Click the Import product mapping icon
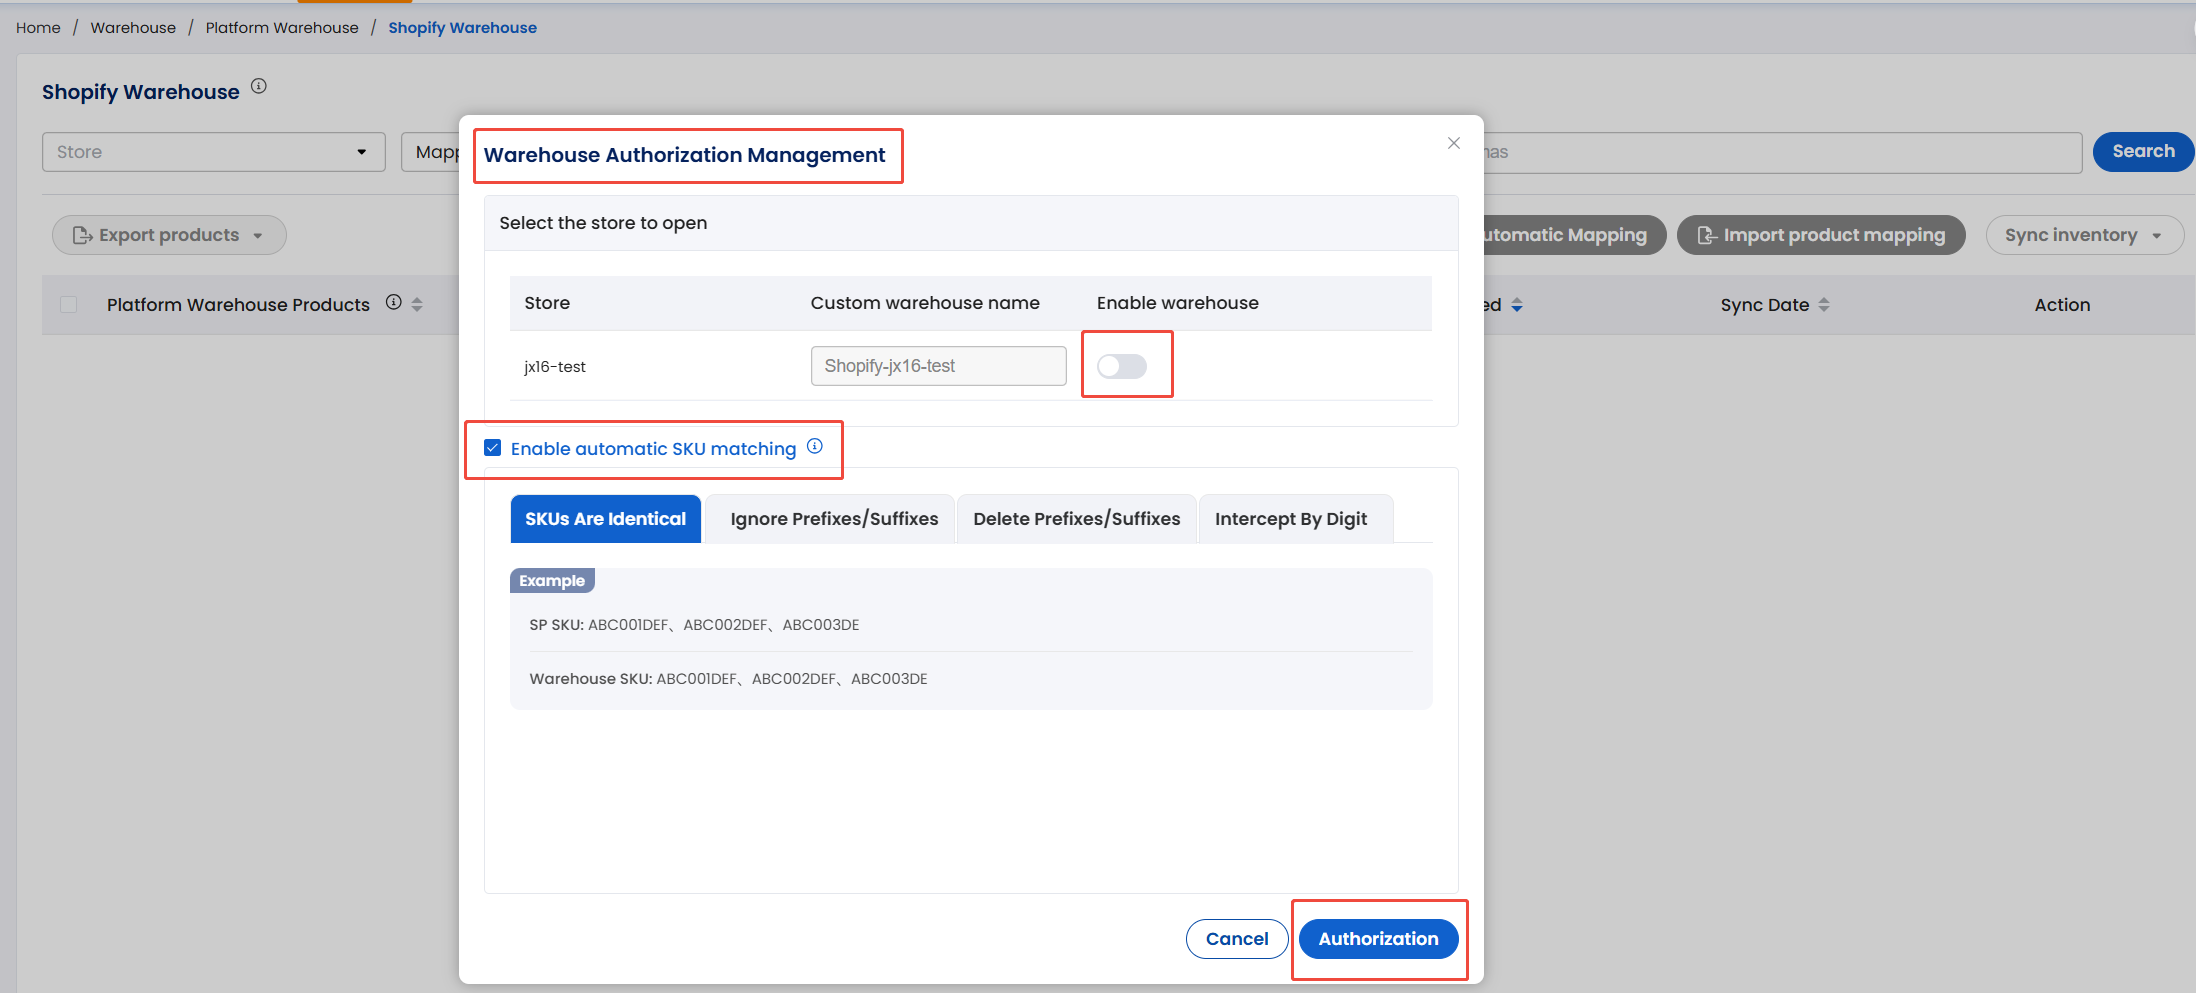This screenshot has height=993, width=2196. (x=1707, y=236)
